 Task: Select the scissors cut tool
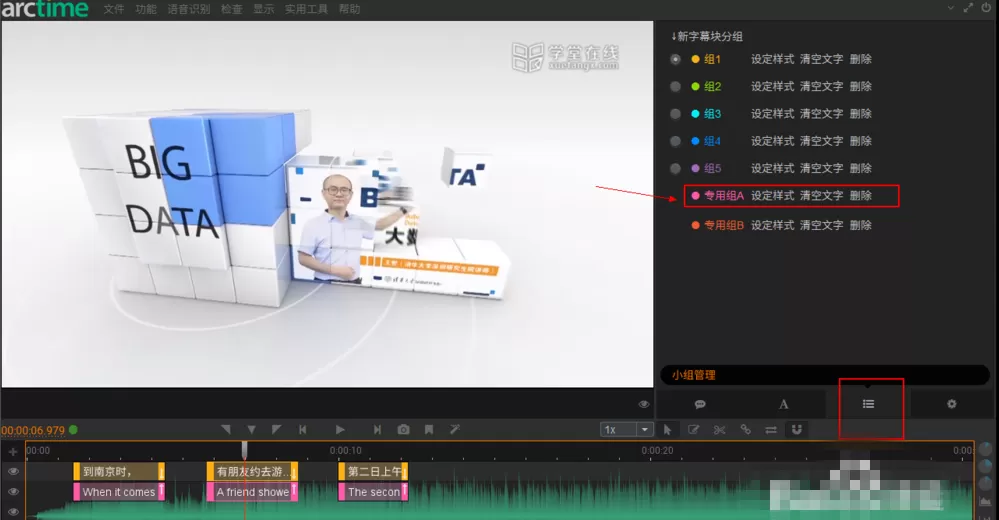[719, 430]
